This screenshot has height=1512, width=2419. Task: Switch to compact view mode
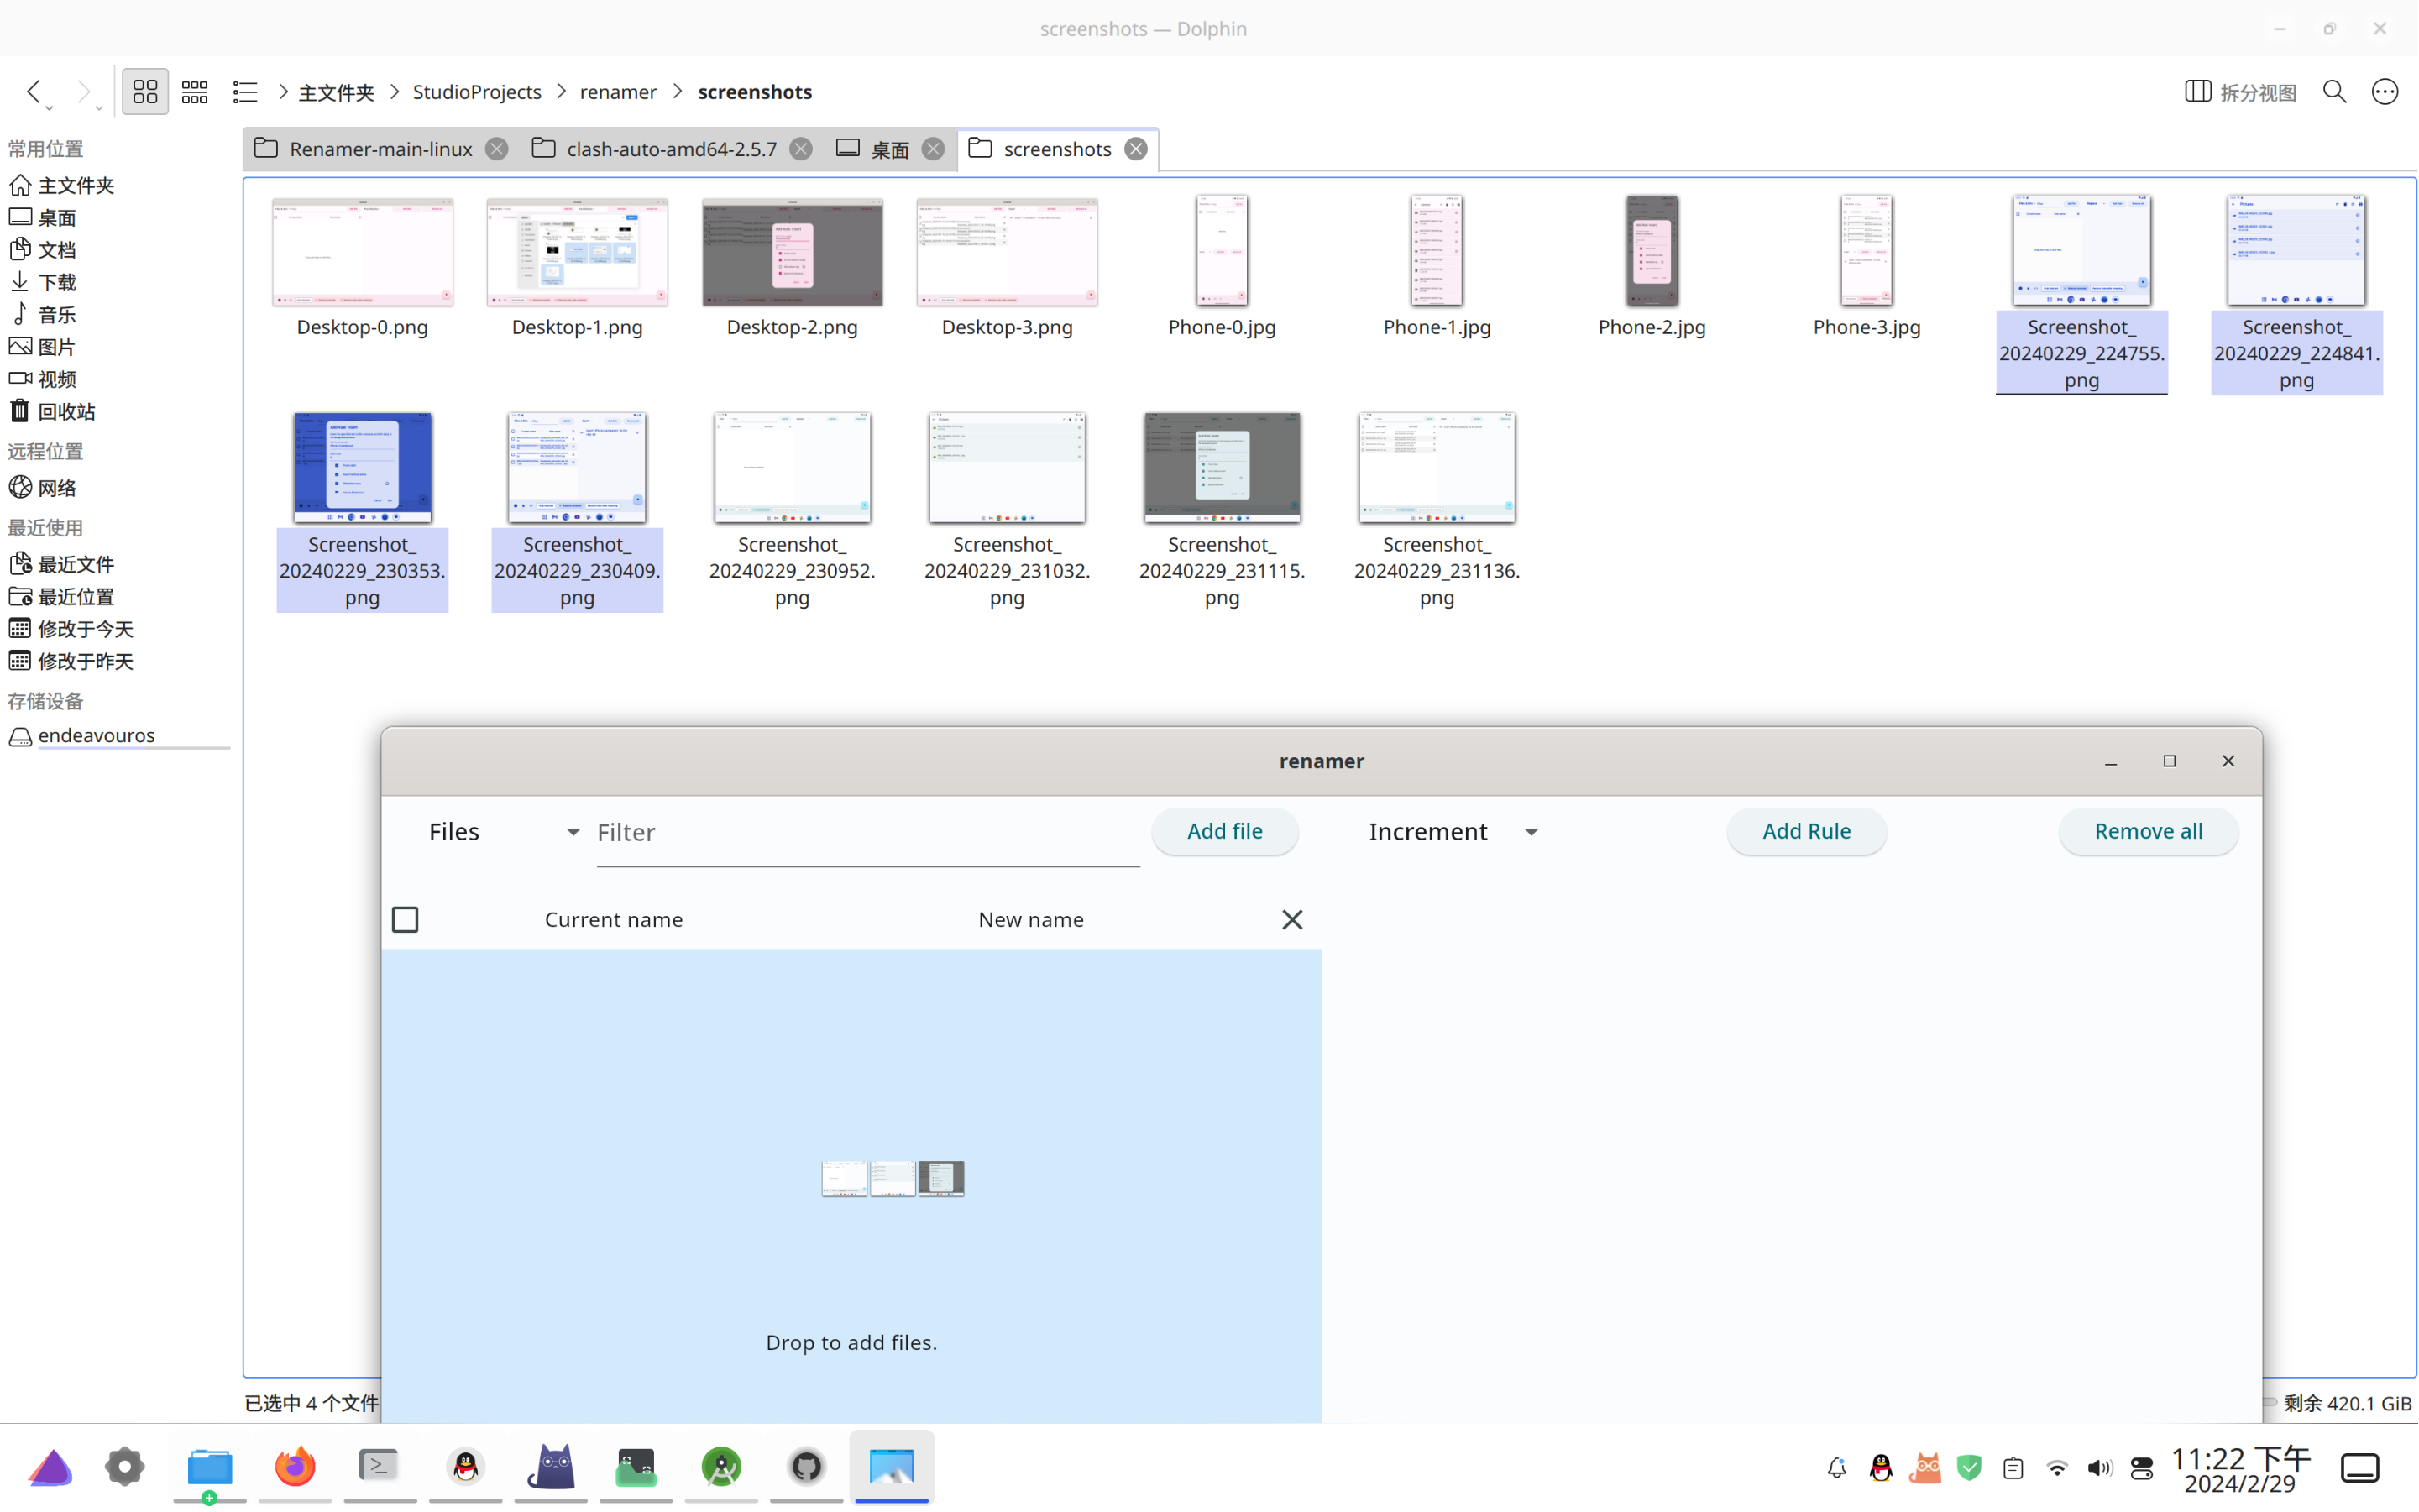194,91
